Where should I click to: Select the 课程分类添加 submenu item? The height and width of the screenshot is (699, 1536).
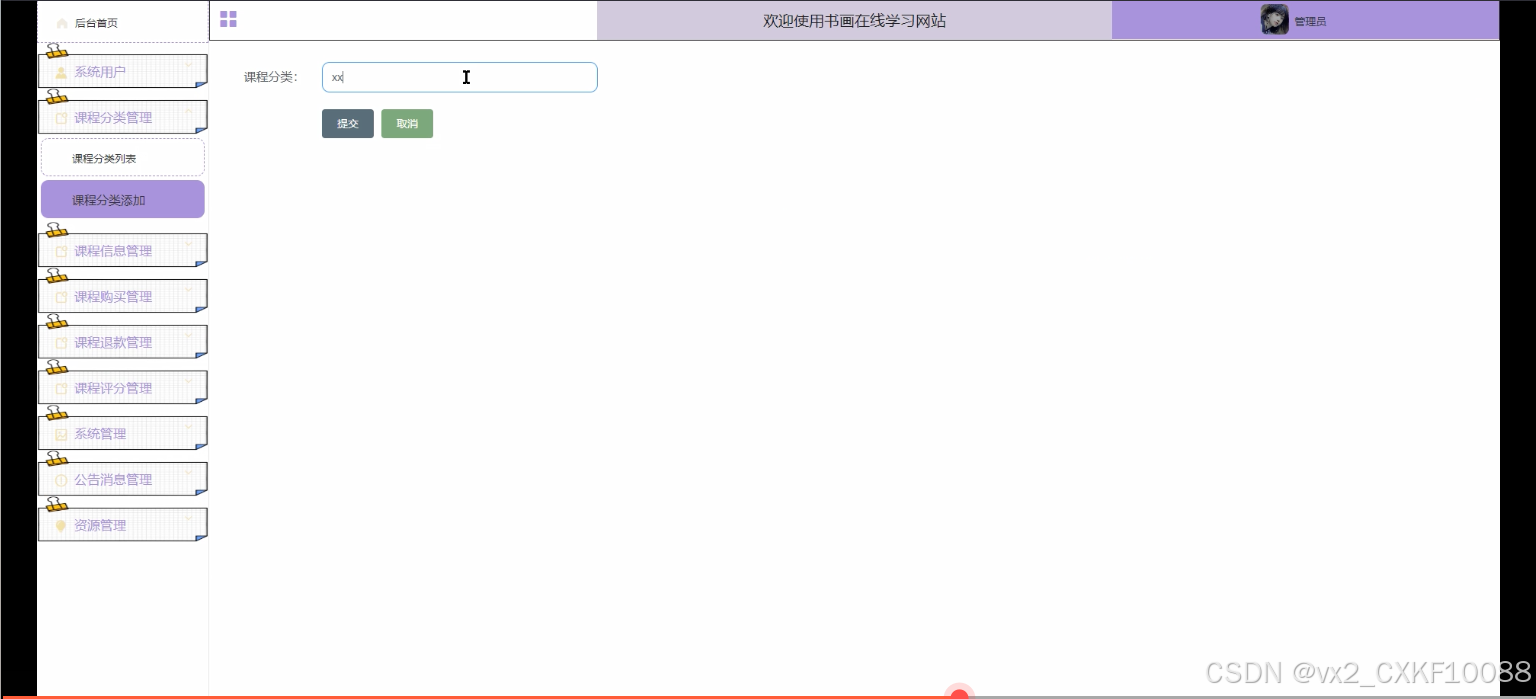coord(123,200)
